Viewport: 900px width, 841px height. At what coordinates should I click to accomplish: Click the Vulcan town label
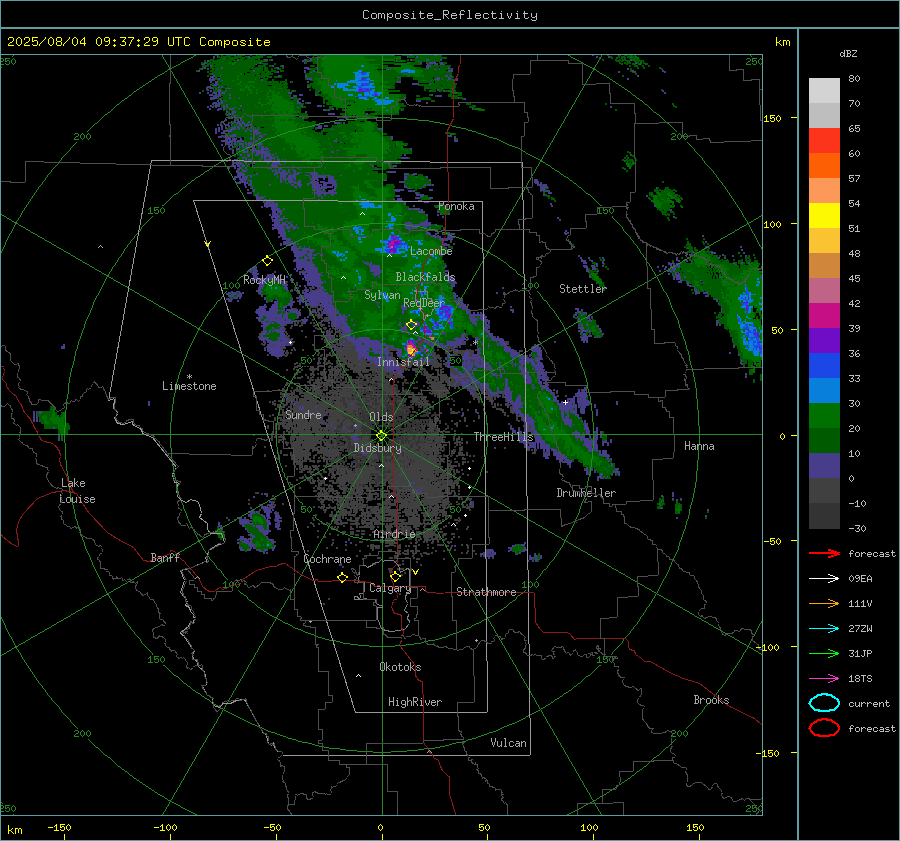(509, 743)
